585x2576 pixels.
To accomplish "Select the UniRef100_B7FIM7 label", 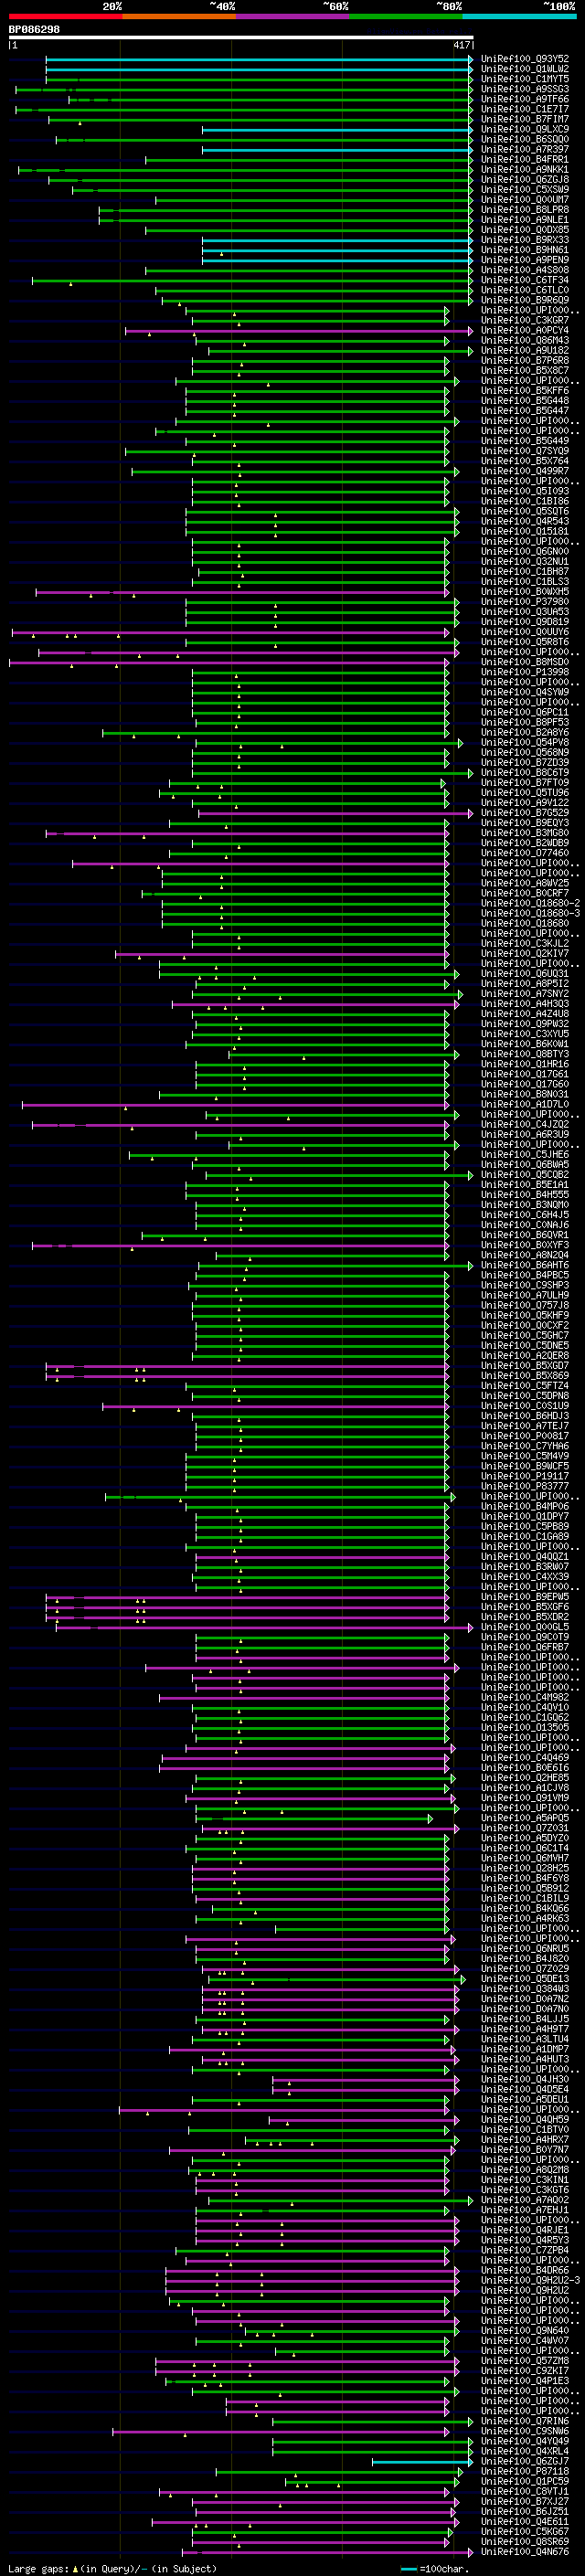I will point(525,119).
